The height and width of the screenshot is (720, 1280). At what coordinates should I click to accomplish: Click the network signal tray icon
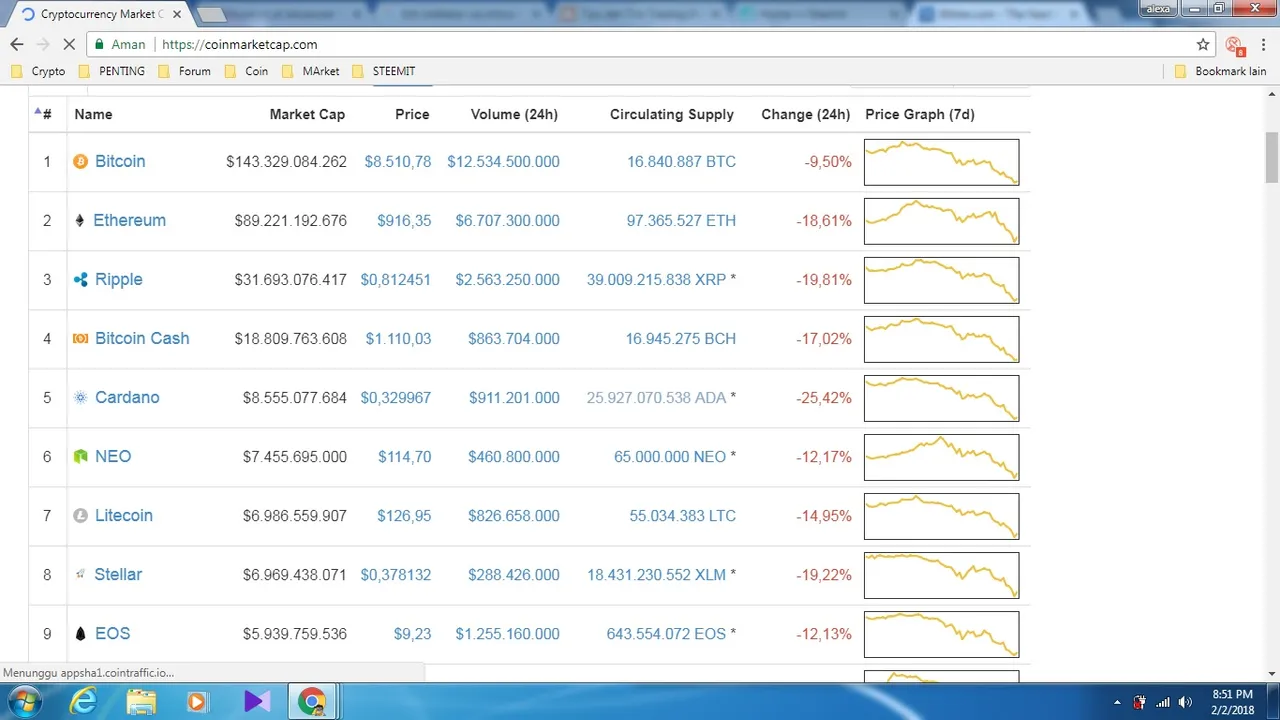[1162, 702]
